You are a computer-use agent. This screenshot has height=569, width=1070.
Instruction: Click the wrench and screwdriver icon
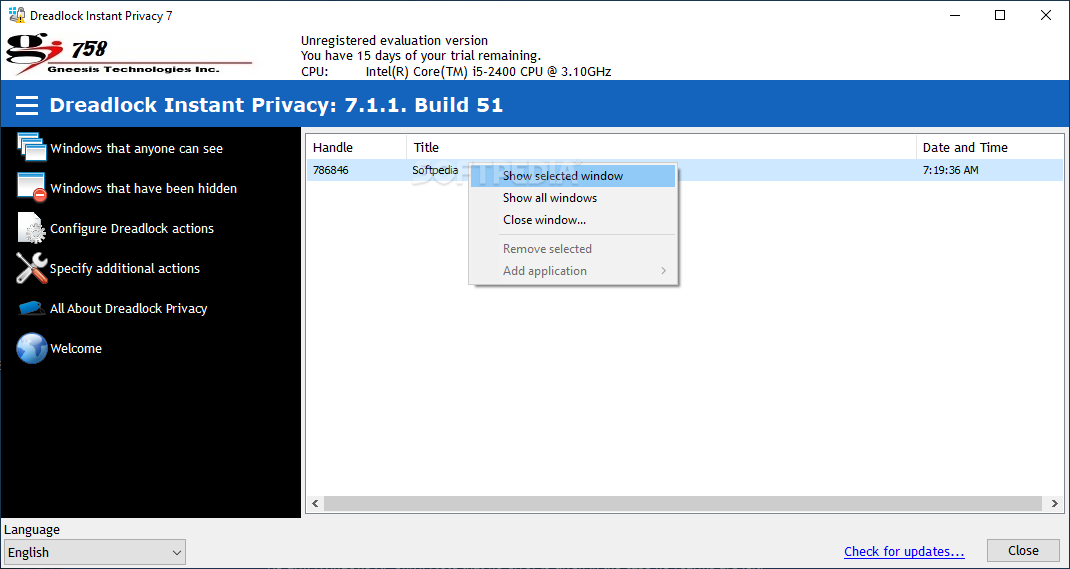click(31, 267)
